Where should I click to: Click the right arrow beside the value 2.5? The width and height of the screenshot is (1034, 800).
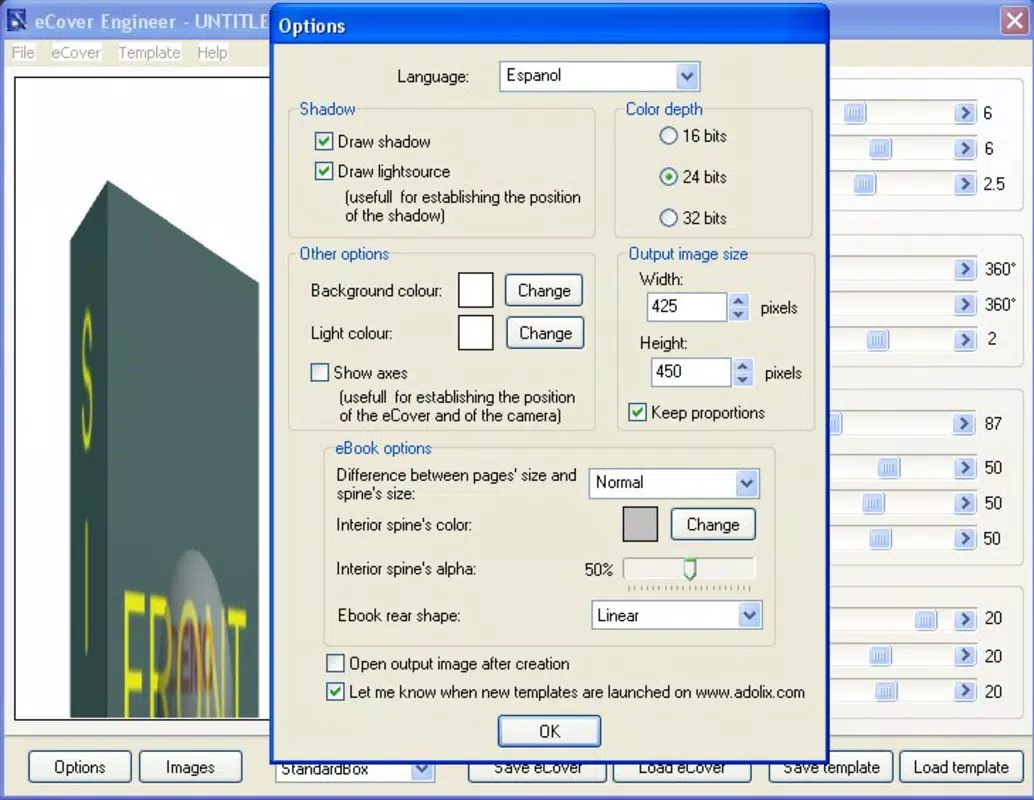click(965, 183)
